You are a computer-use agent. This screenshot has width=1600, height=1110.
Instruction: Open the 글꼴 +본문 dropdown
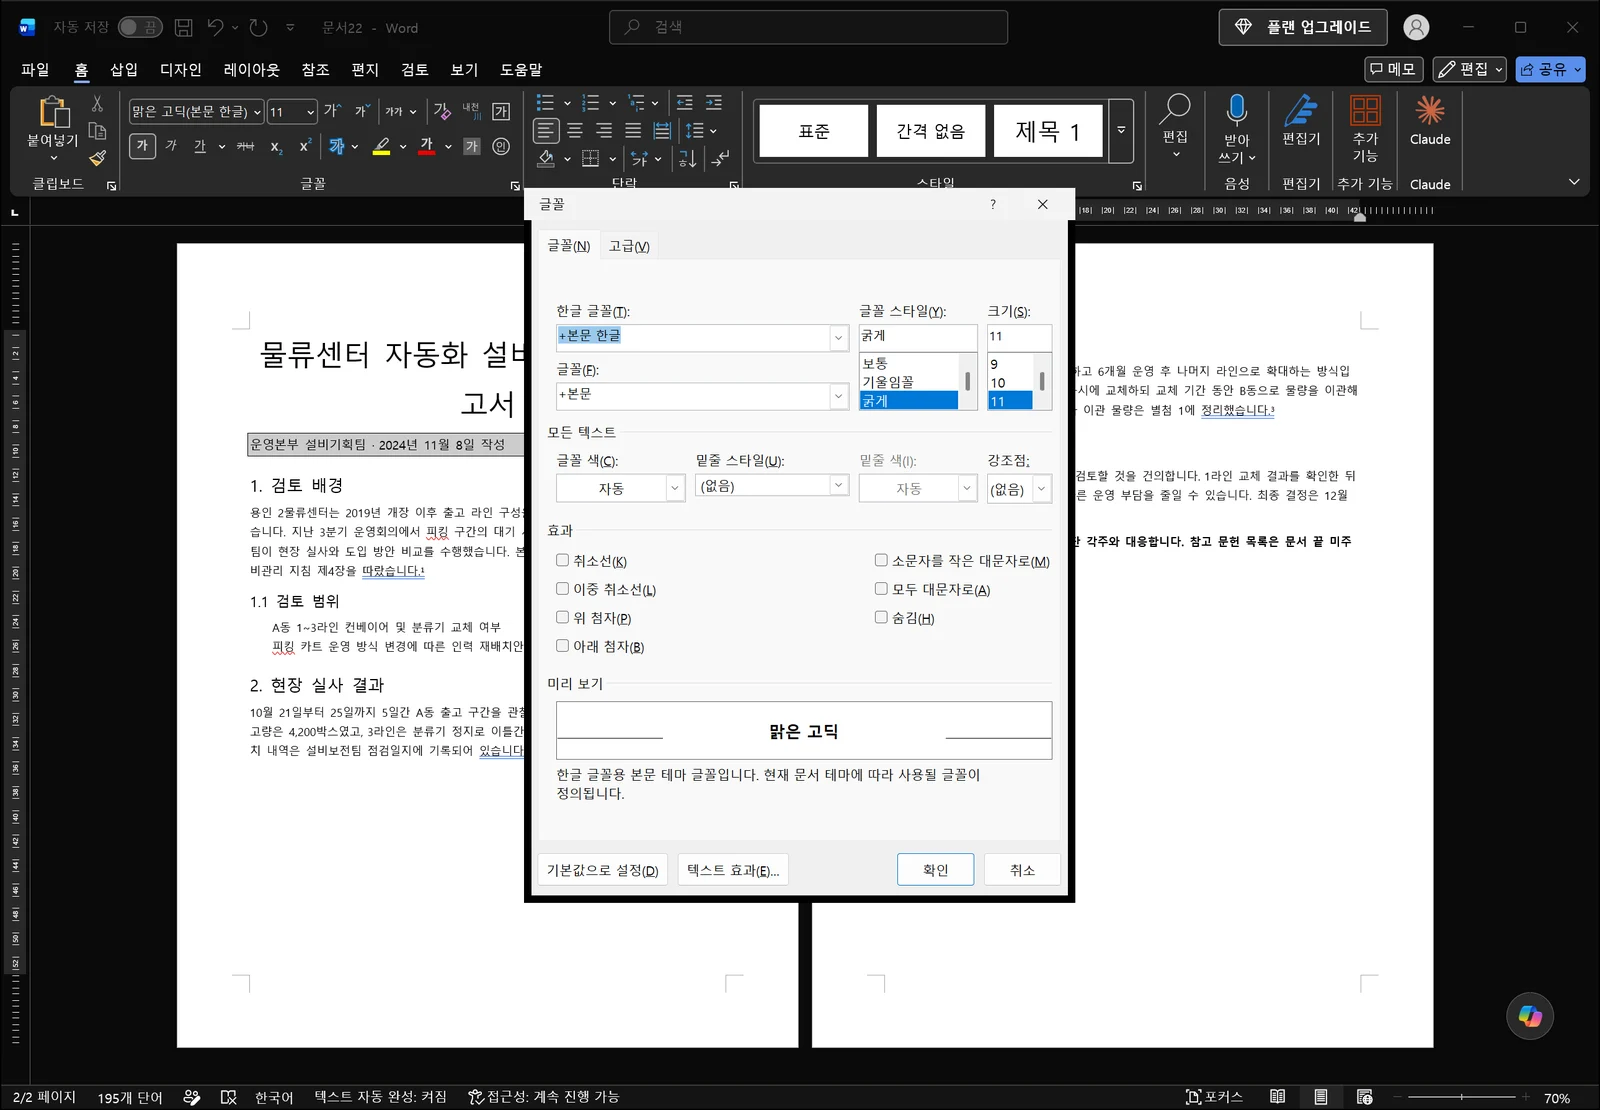839,397
